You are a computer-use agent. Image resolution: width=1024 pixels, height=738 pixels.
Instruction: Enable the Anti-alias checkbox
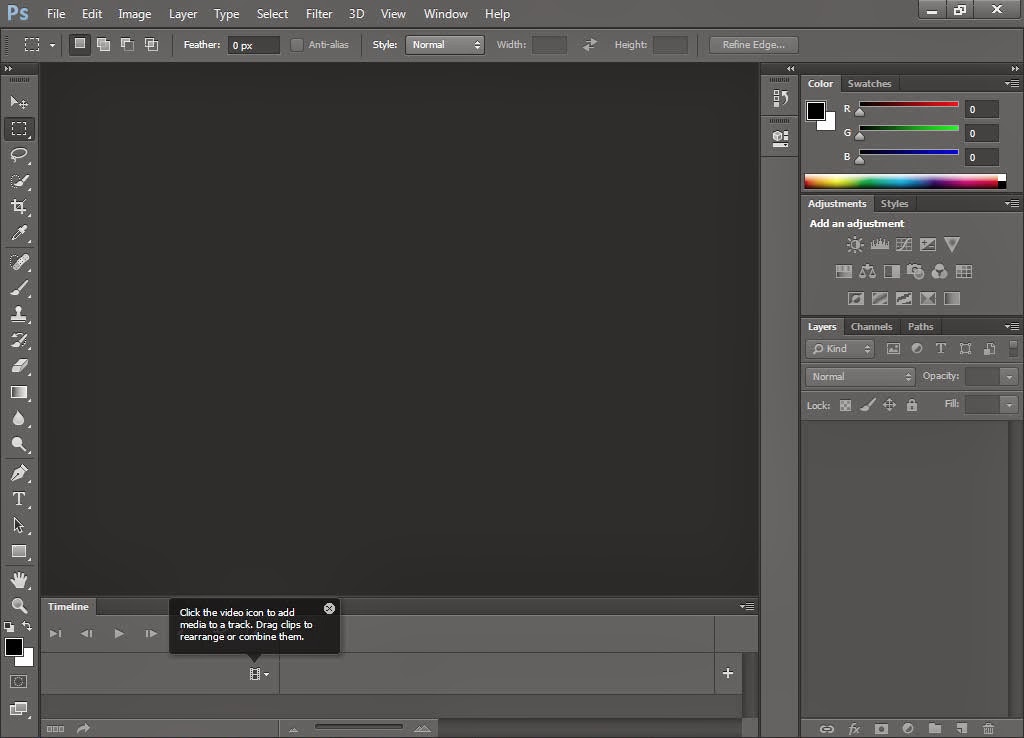(297, 45)
